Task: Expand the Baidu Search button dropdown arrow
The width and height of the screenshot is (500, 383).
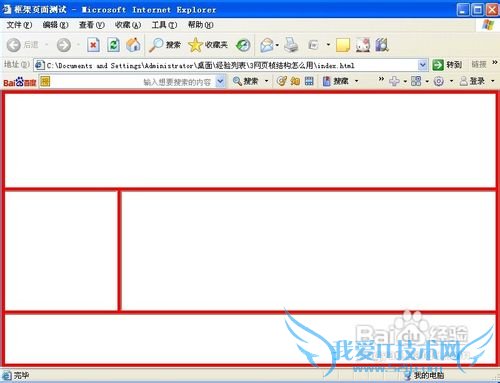Action: coord(266,81)
